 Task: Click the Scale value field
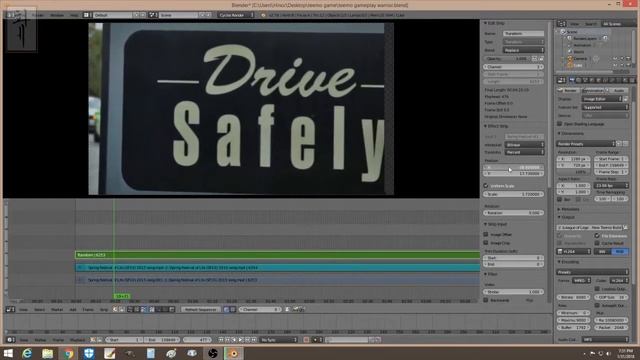[x=513, y=194]
